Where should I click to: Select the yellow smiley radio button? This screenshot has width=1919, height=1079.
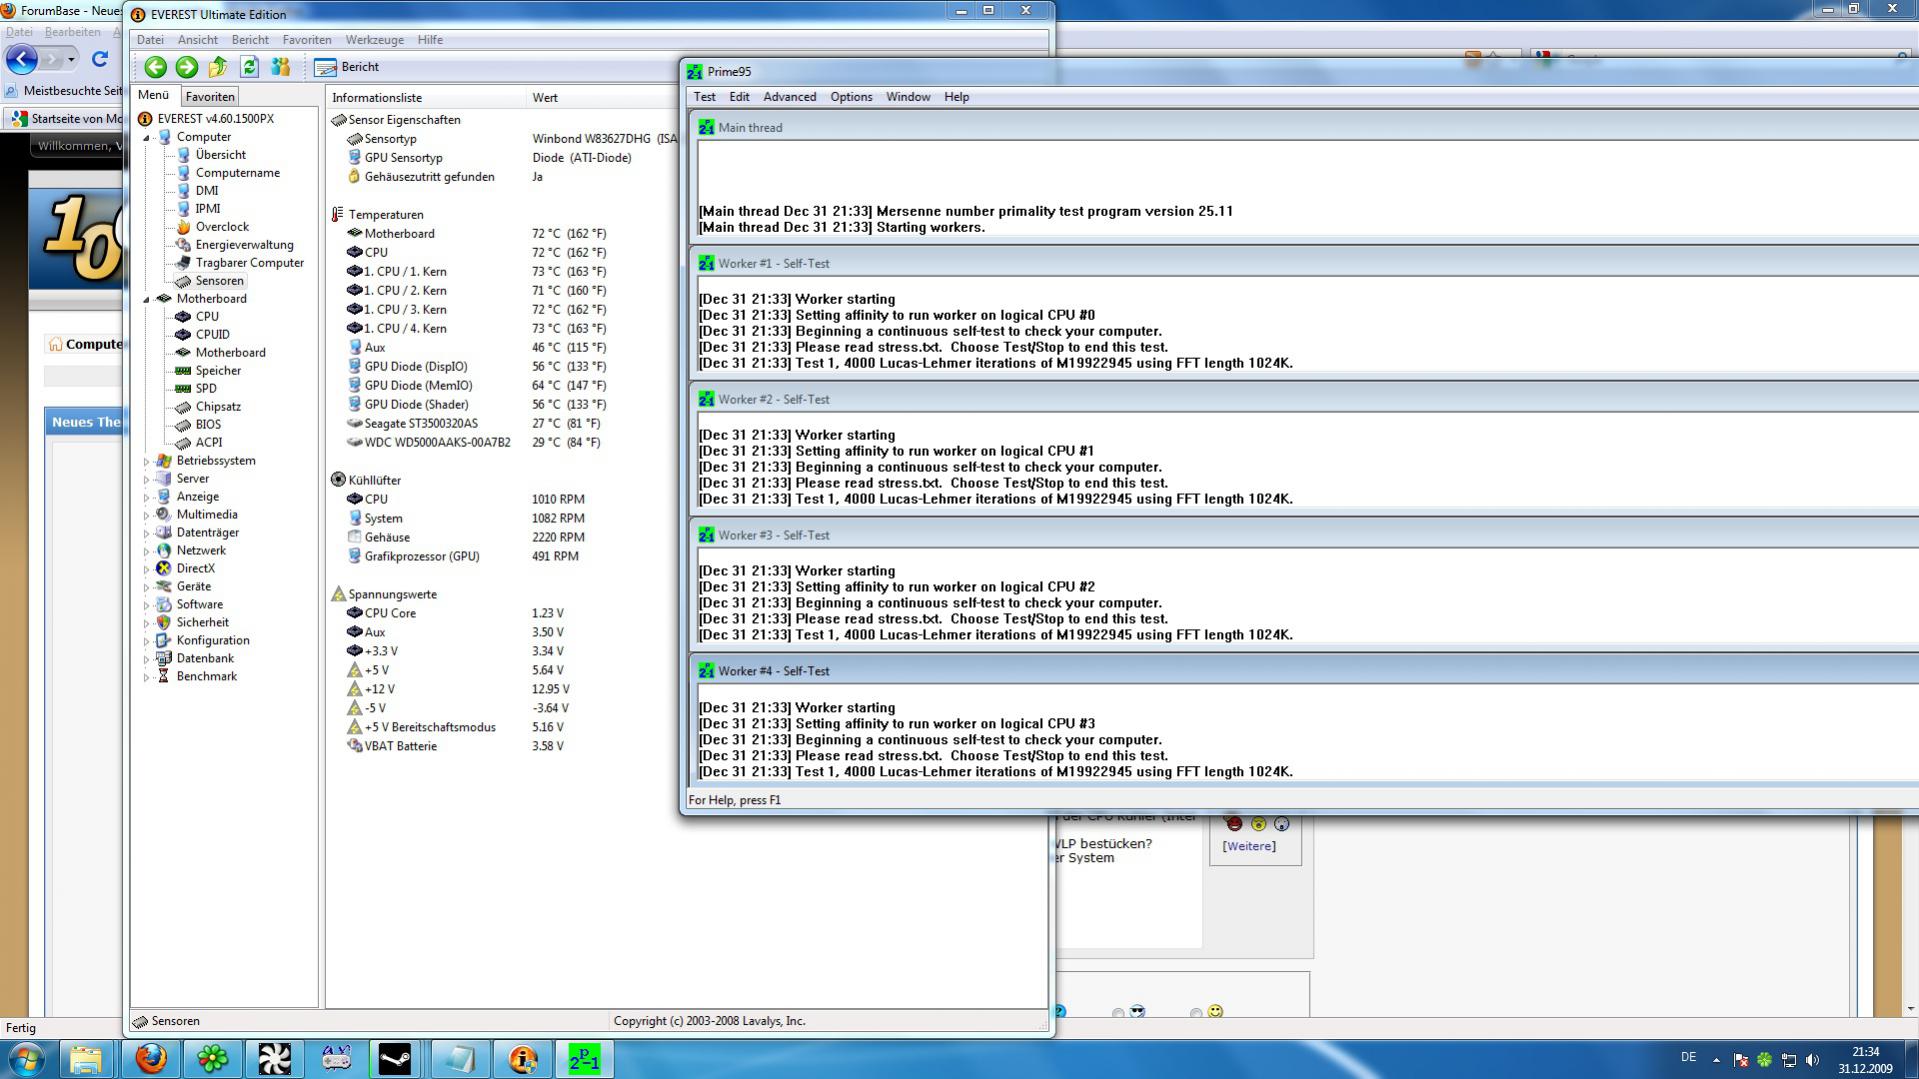coord(1196,1013)
